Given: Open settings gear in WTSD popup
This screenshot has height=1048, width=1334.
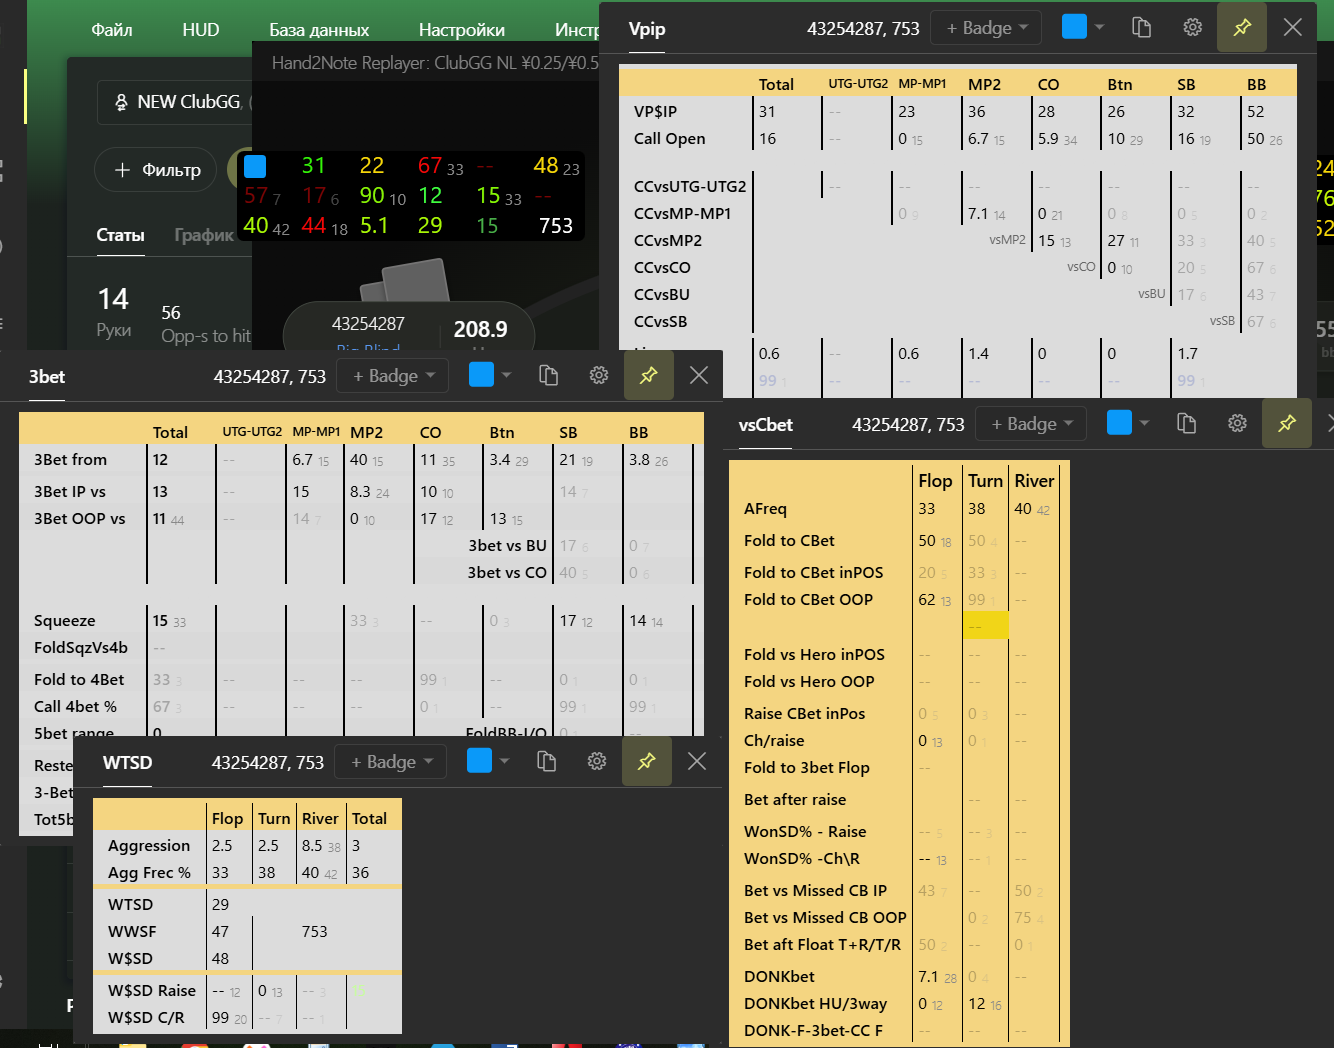Looking at the screenshot, I should coord(596,761).
